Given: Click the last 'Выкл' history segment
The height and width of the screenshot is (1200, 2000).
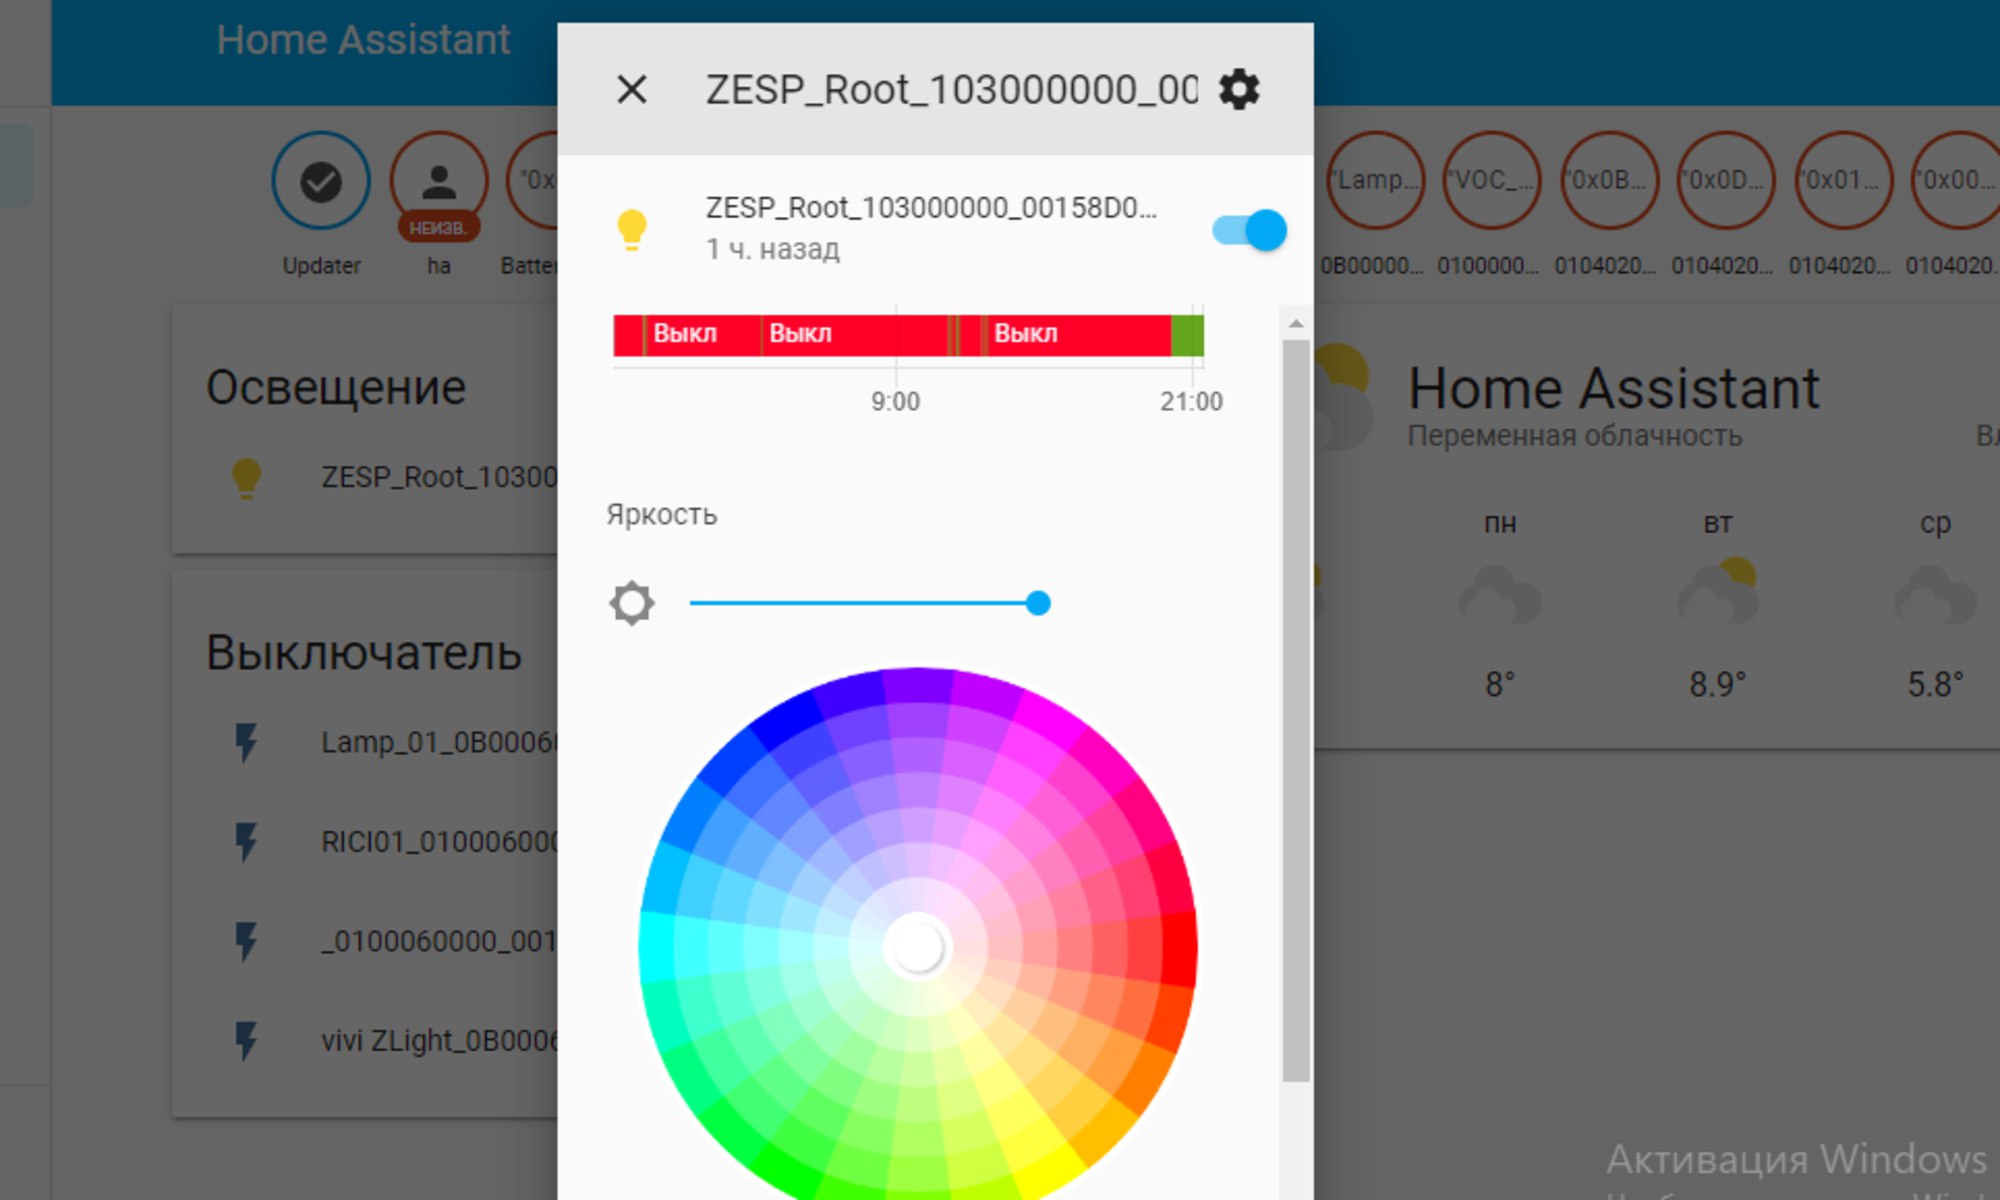Looking at the screenshot, I should pos(1077,335).
